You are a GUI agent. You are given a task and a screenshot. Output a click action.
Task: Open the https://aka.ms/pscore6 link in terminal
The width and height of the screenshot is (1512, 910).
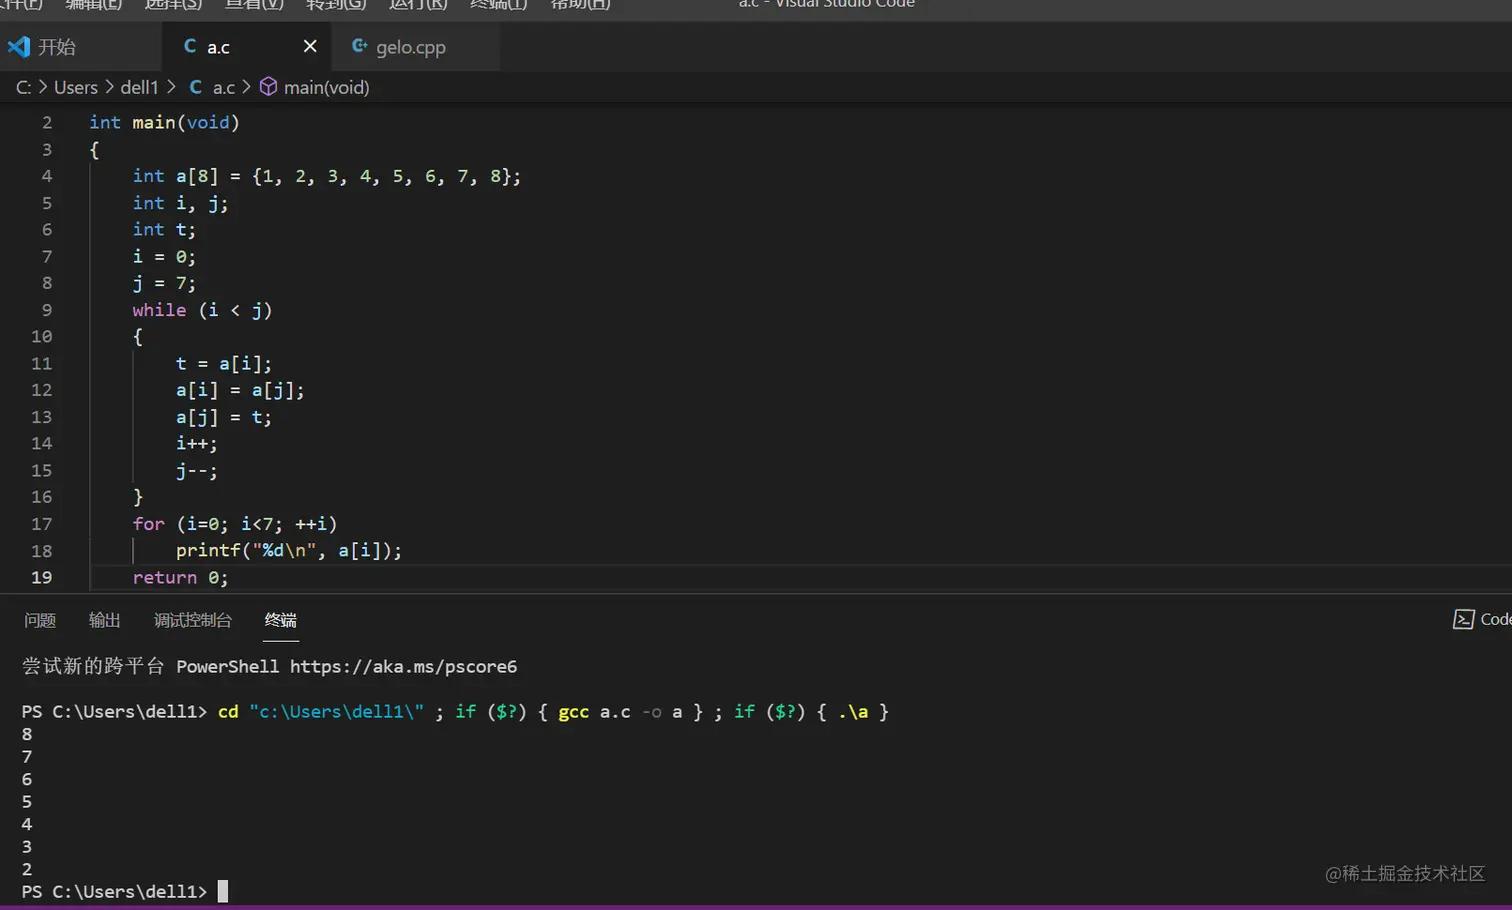click(404, 667)
